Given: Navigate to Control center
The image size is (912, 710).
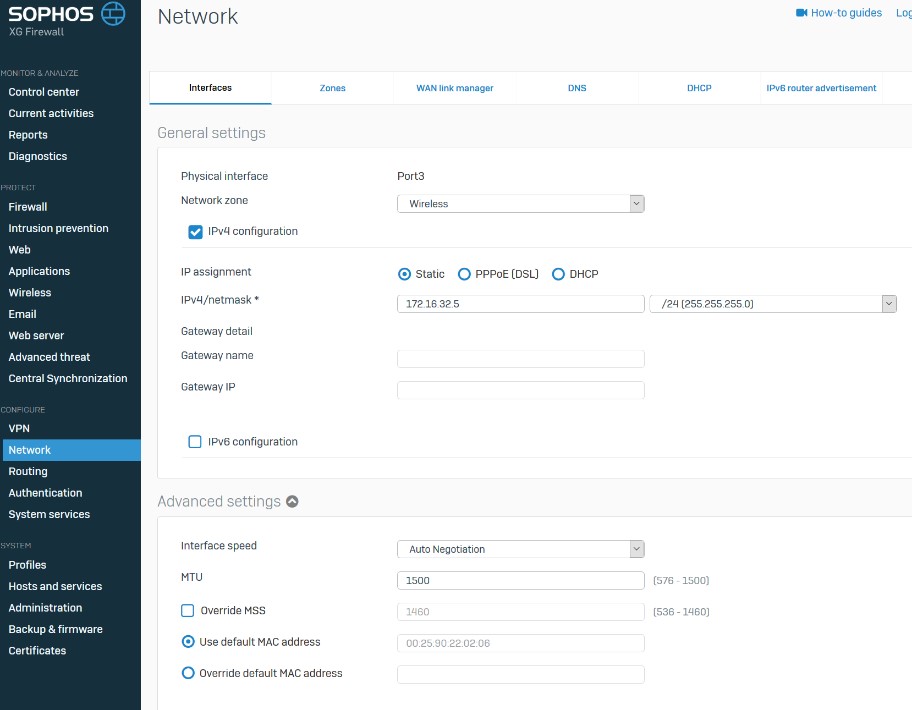Looking at the screenshot, I should pyautogui.click(x=44, y=92).
